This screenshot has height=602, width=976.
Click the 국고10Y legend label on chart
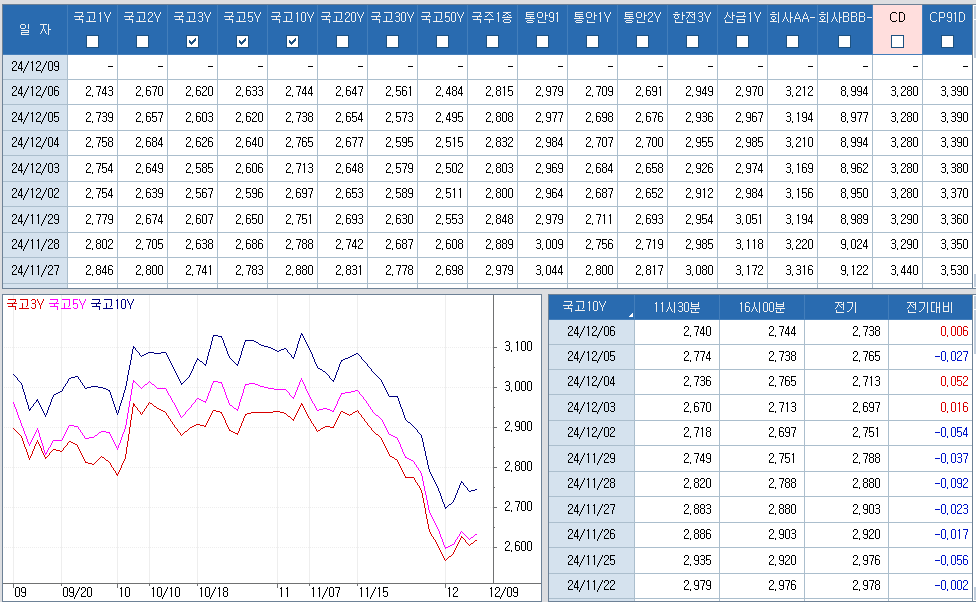(x=112, y=304)
